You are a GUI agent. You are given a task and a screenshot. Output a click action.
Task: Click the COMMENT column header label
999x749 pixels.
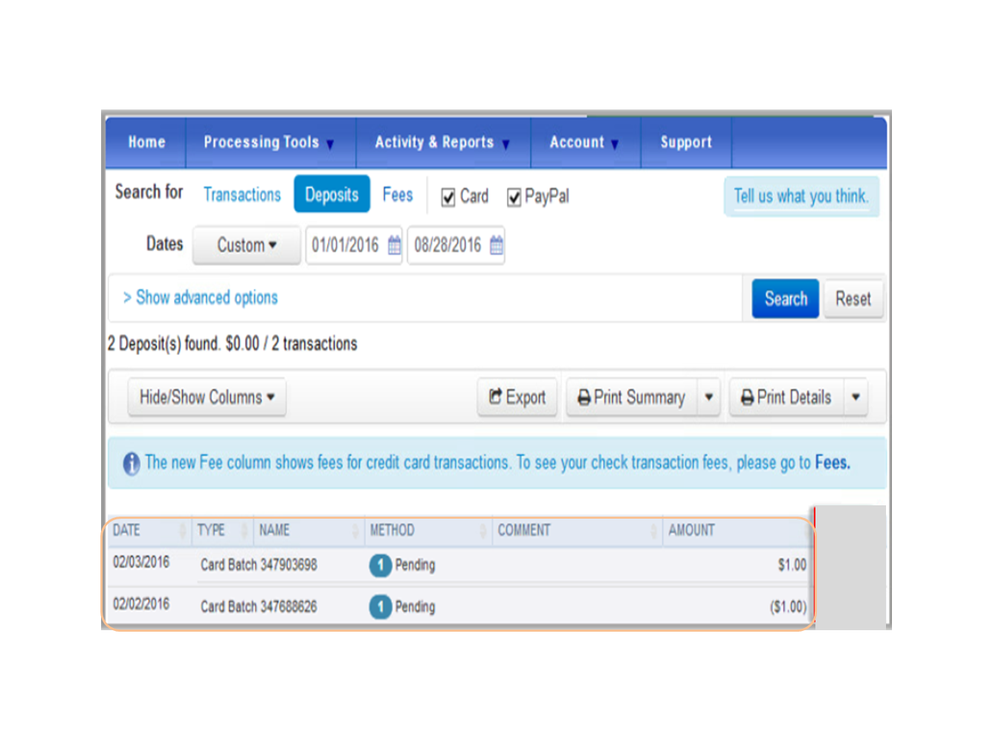tap(524, 530)
